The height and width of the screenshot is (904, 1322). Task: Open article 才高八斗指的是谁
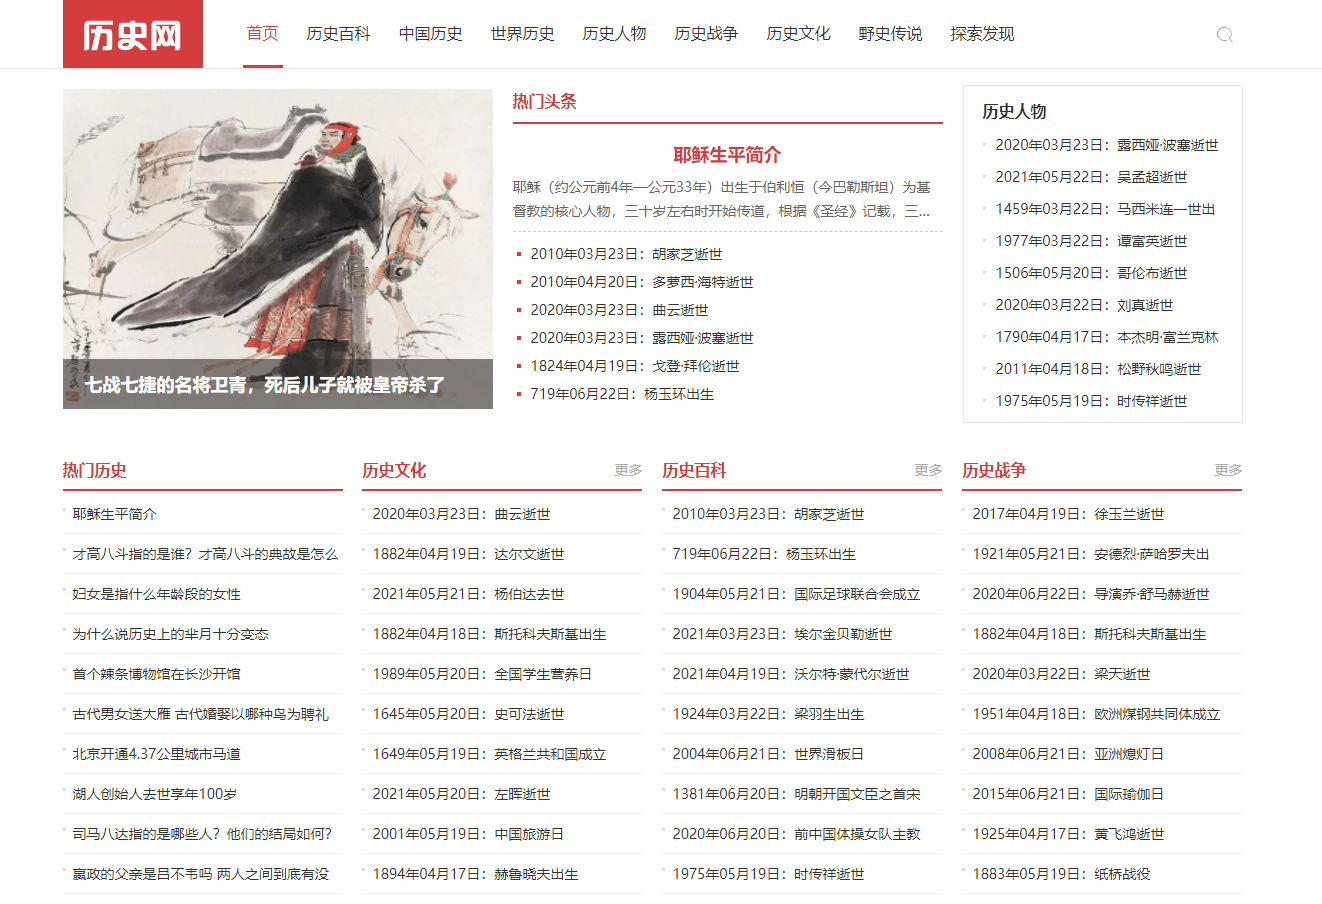tap(205, 554)
